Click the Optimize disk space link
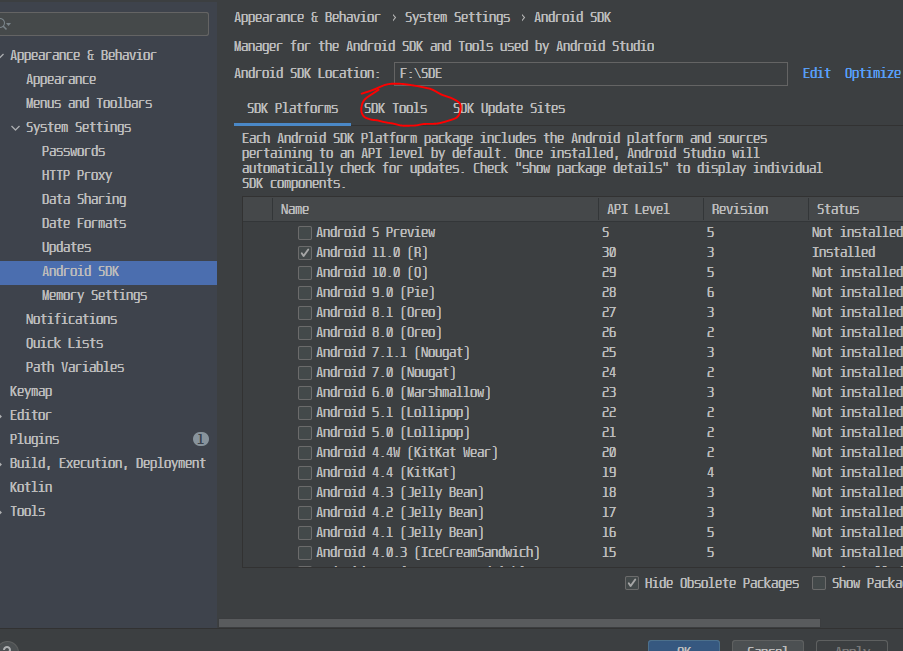Image resolution: width=903 pixels, height=651 pixels. pyautogui.click(x=873, y=73)
